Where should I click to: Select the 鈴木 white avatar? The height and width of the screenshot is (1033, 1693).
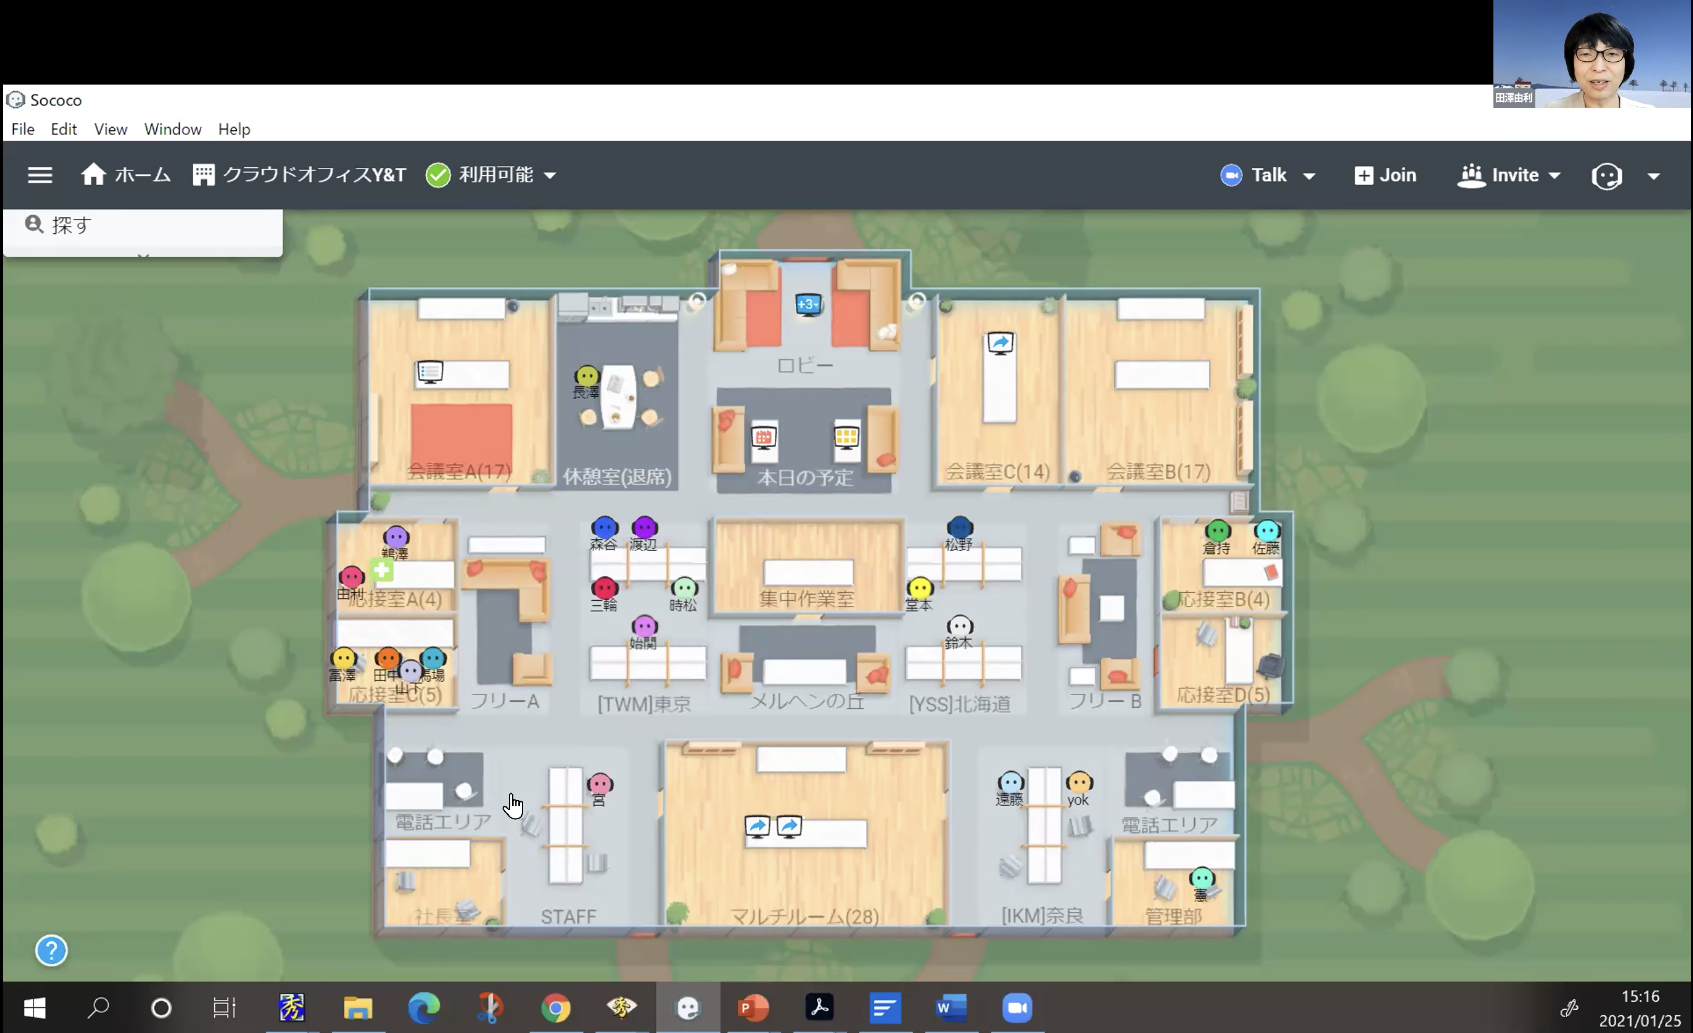click(959, 627)
